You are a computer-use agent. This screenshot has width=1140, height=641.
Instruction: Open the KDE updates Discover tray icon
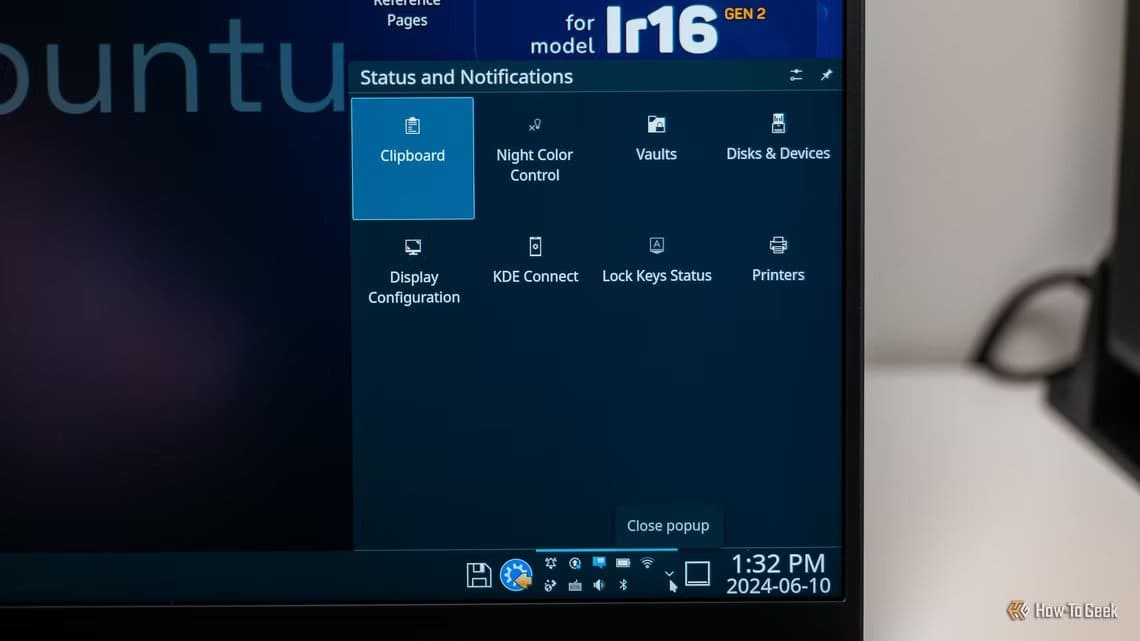(516, 575)
